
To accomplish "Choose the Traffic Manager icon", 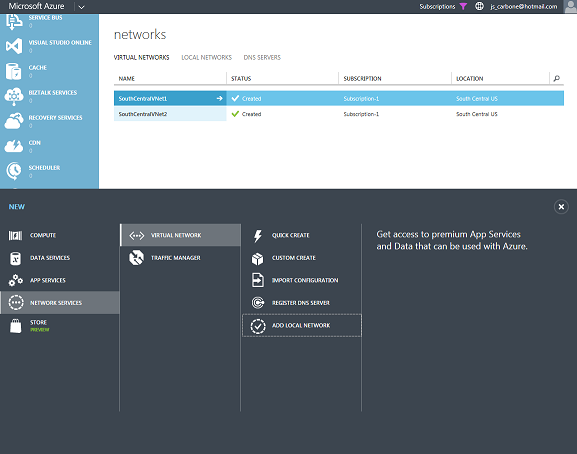I will (x=136, y=258).
